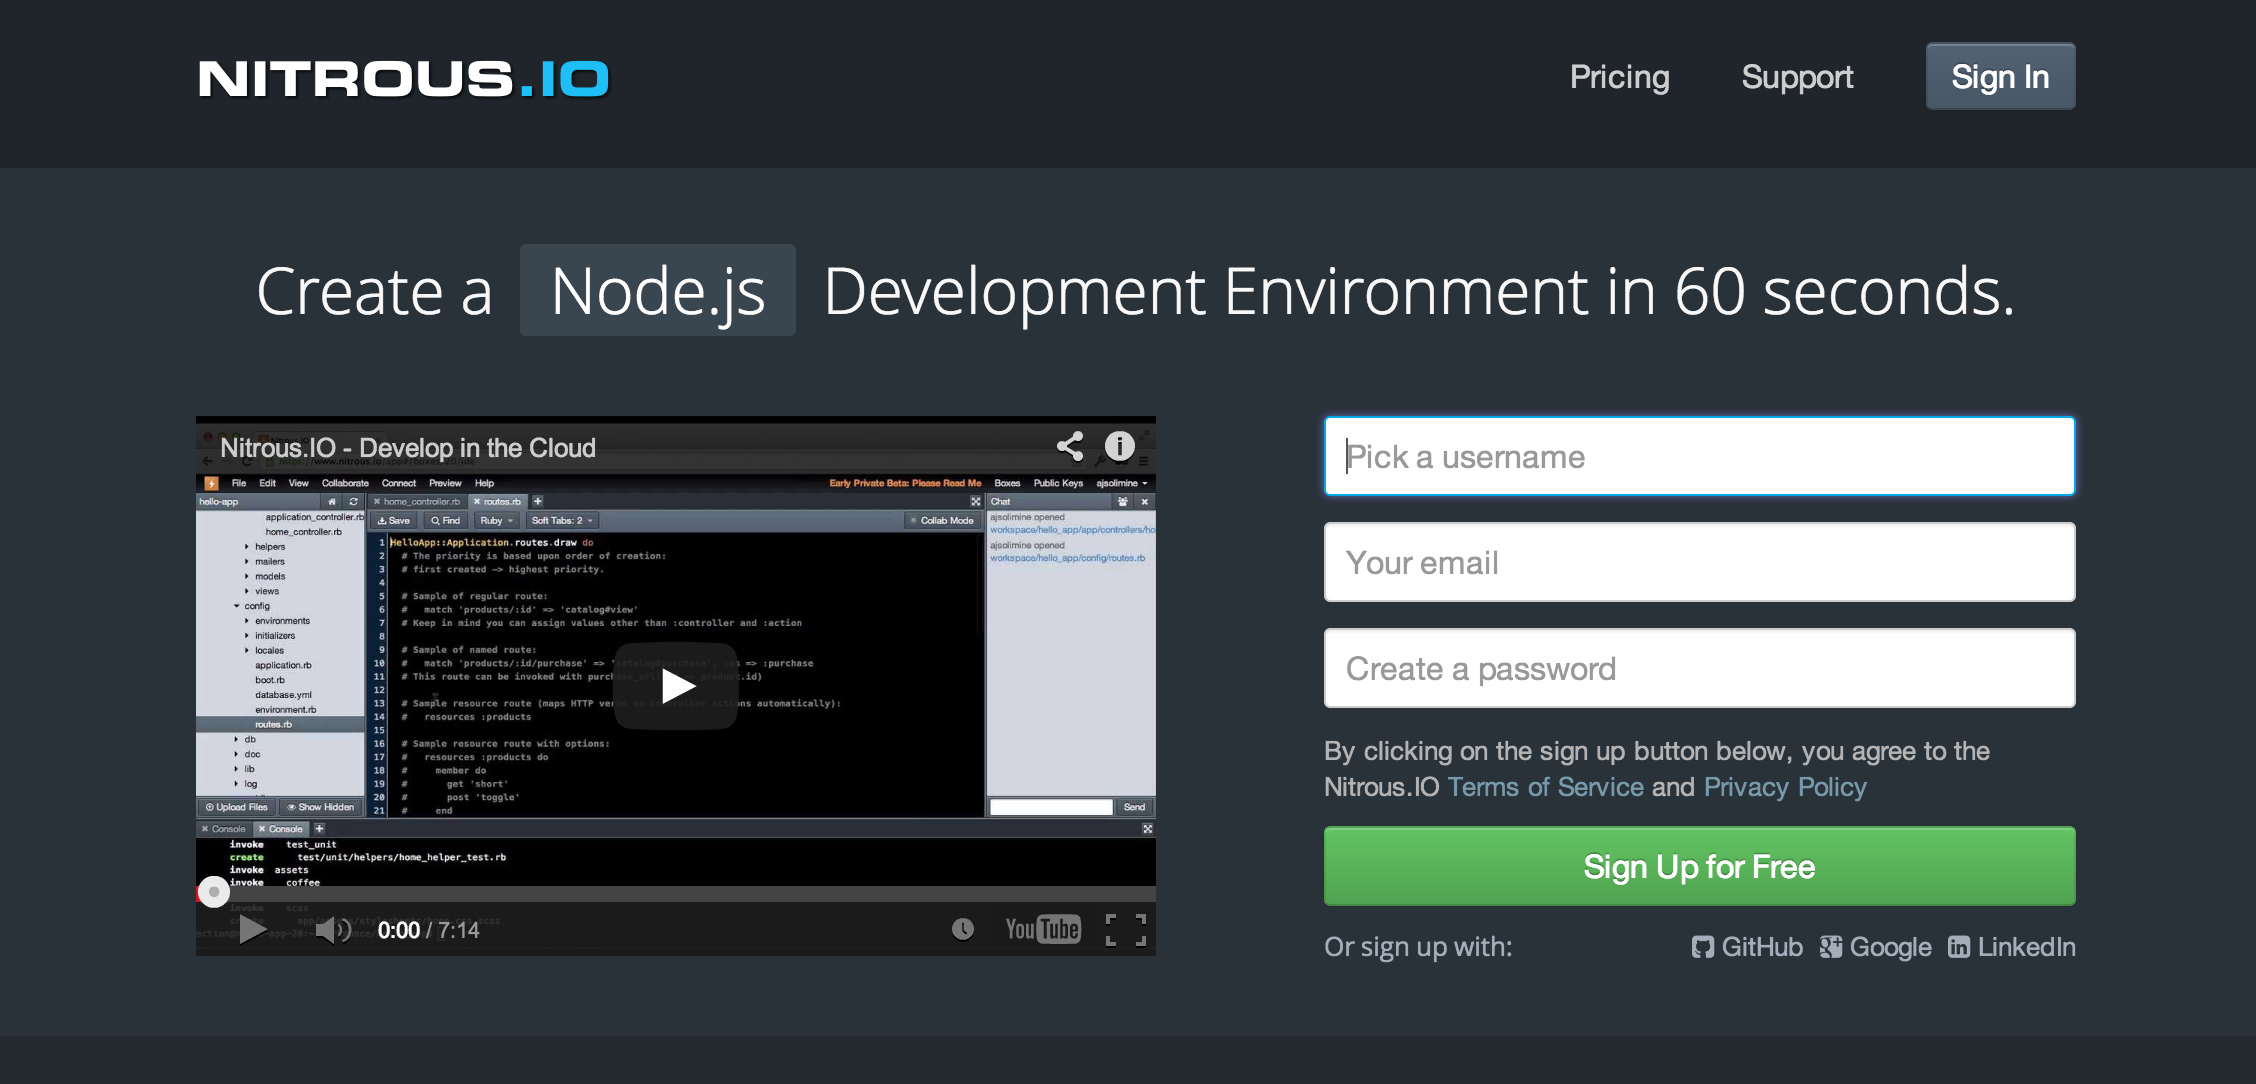Focus the Your email field

coord(1699,562)
